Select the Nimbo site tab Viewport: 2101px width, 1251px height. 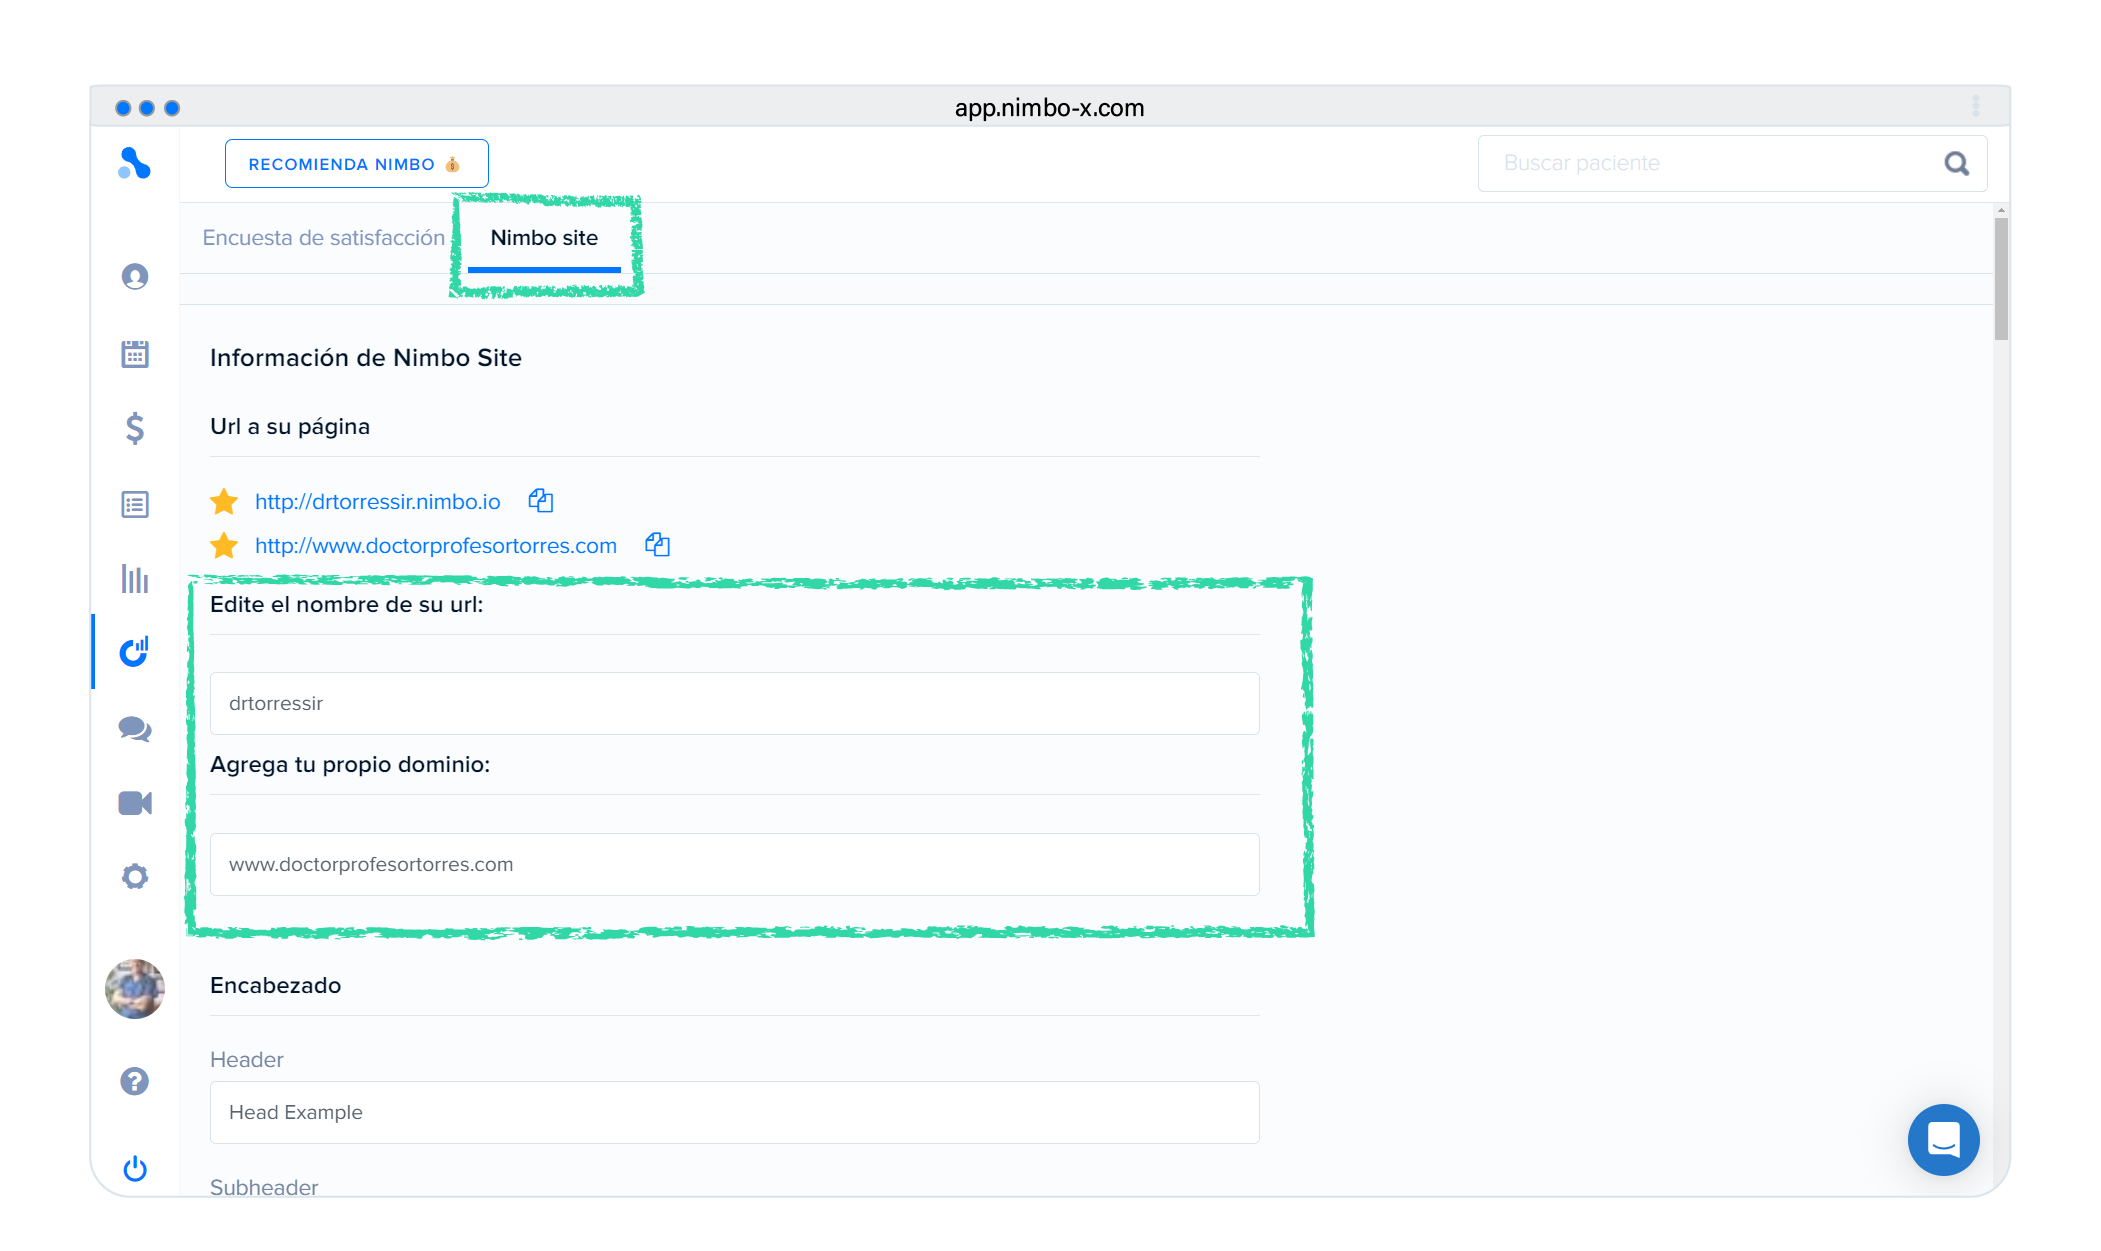[544, 238]
